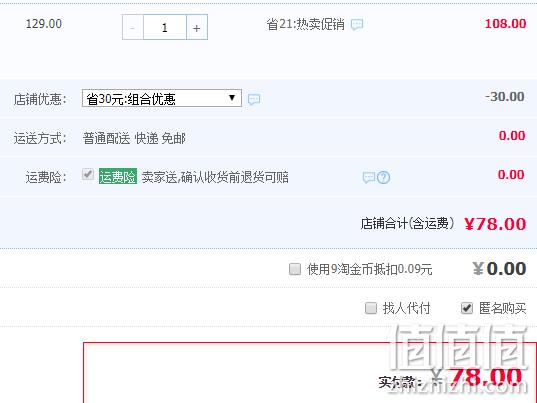Click the 普通配送 快递 免邮 shipping text
Screen dimensions: 537x403
tap(134, 138)
